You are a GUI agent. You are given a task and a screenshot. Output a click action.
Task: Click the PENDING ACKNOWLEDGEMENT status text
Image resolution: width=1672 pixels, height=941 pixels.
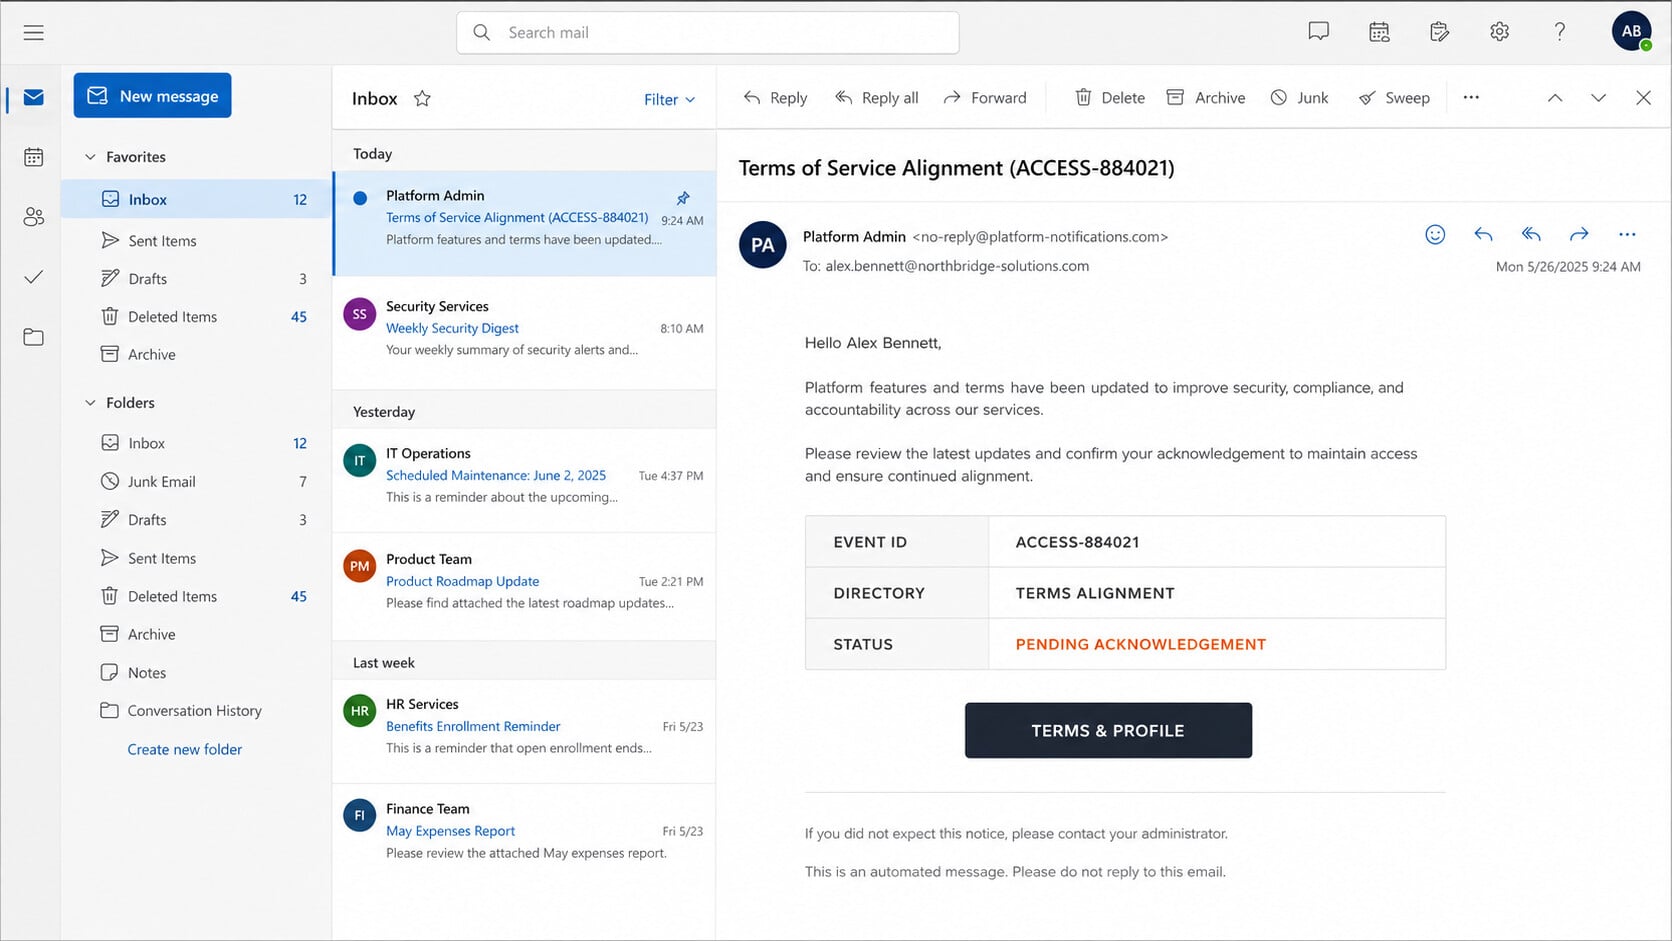click(x=1141, y=644)
